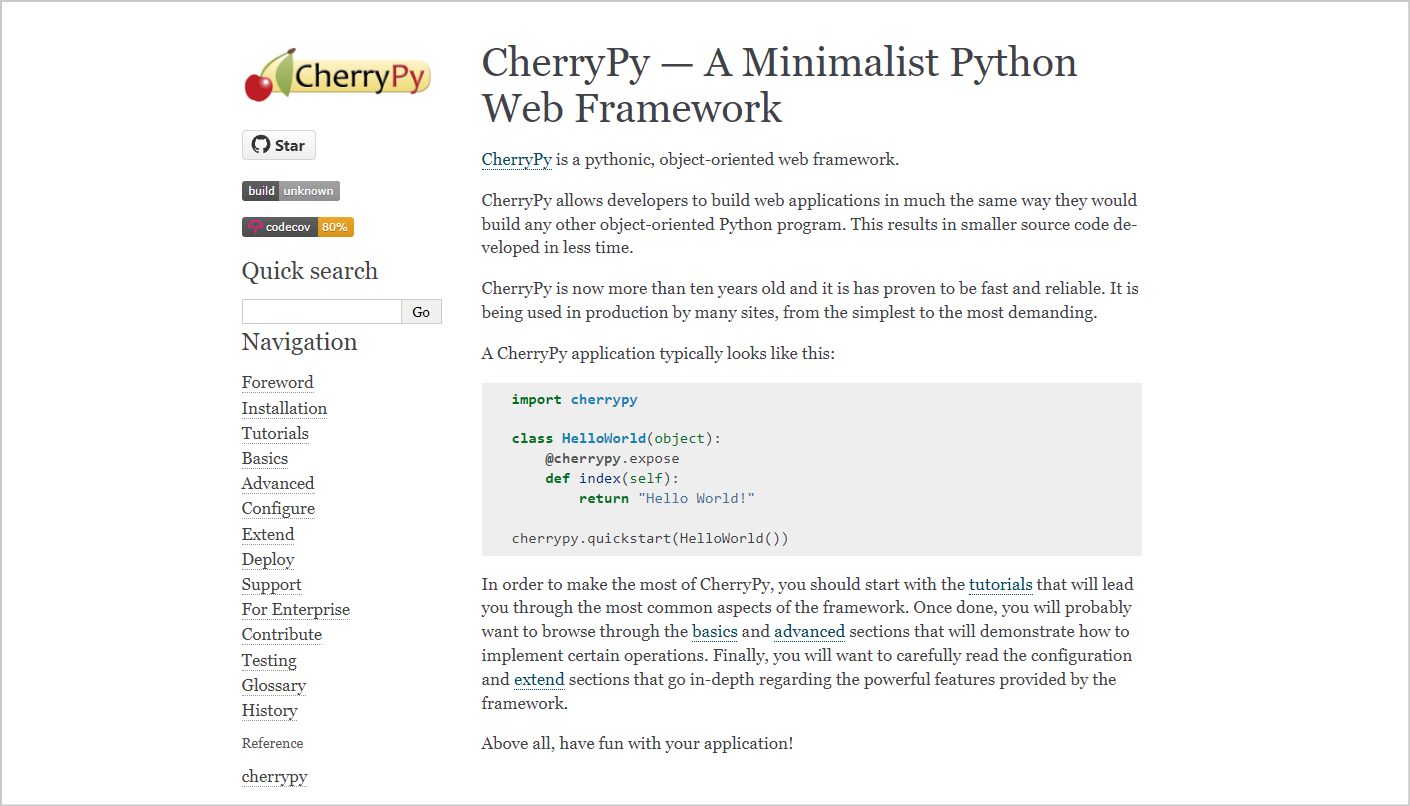
Task: Click the Navigation sidebar heading
Action: (299, 342)
